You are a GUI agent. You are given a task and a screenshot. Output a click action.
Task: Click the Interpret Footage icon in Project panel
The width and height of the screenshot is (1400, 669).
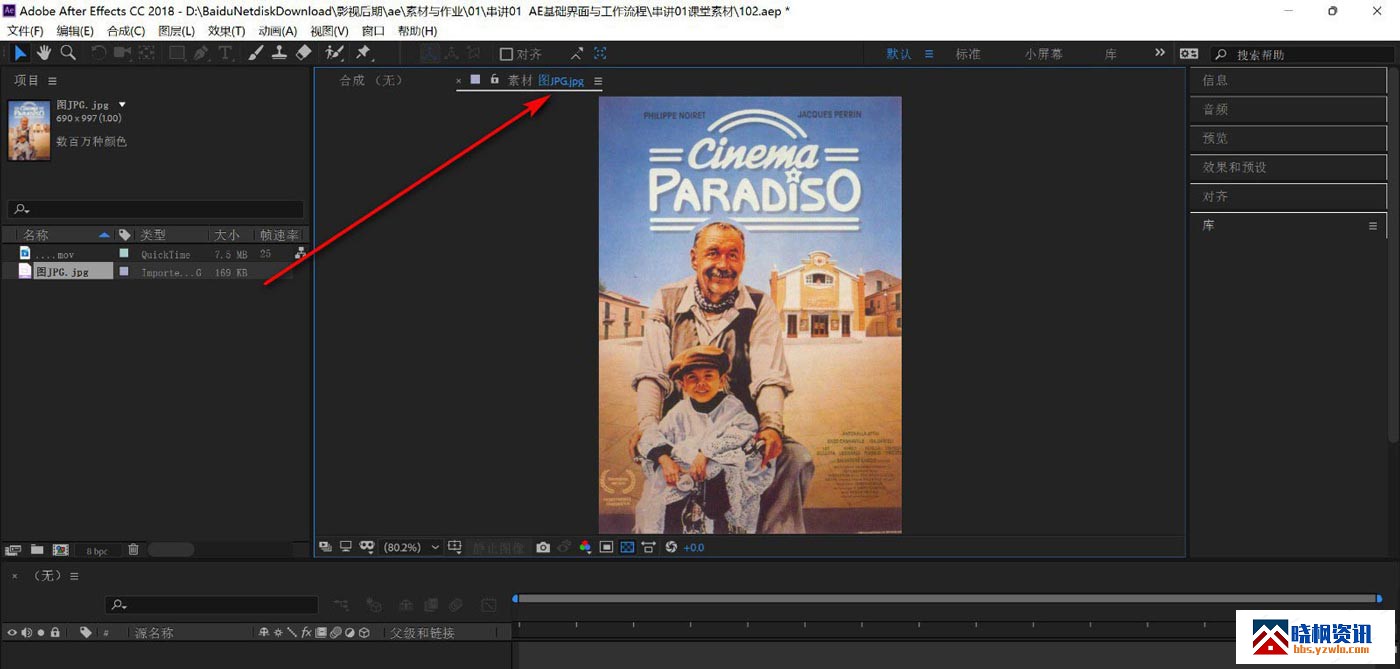(x=14, y=549)
